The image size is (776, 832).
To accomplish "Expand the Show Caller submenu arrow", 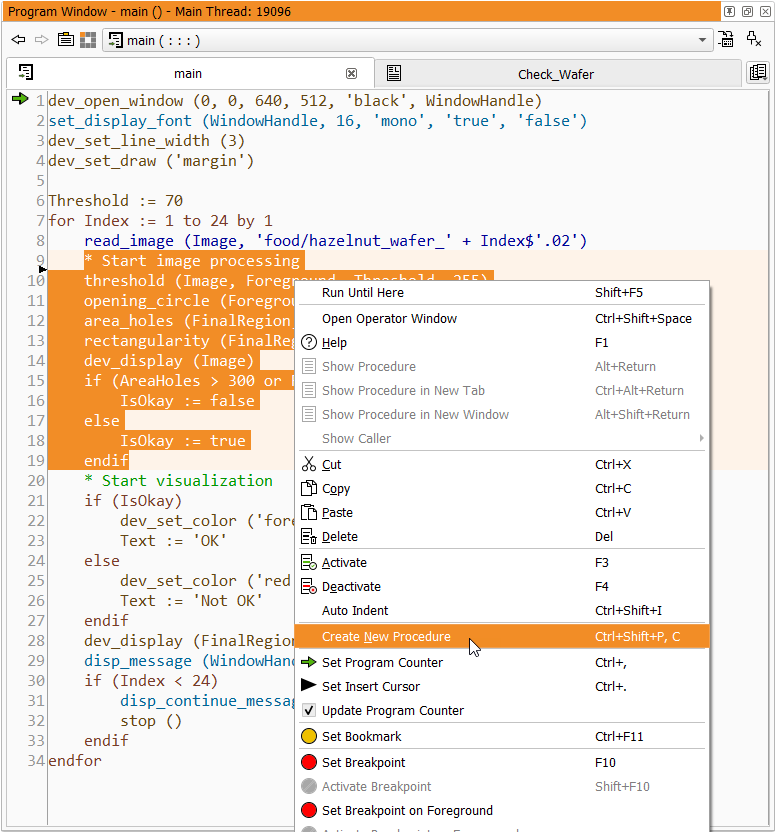I will (701, 439).
